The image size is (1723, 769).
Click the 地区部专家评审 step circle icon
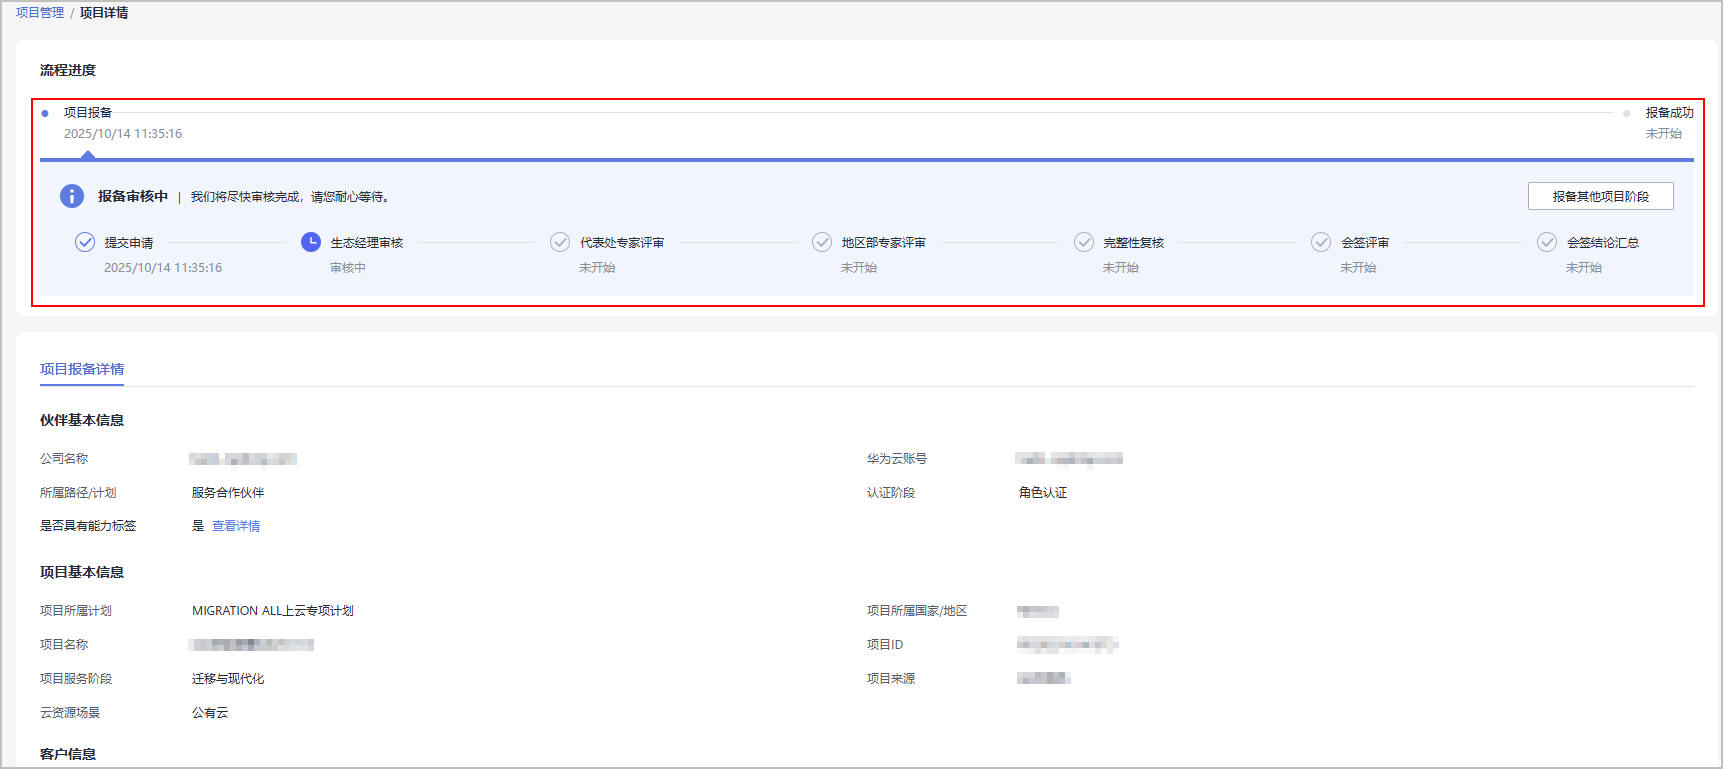point(822,242)
